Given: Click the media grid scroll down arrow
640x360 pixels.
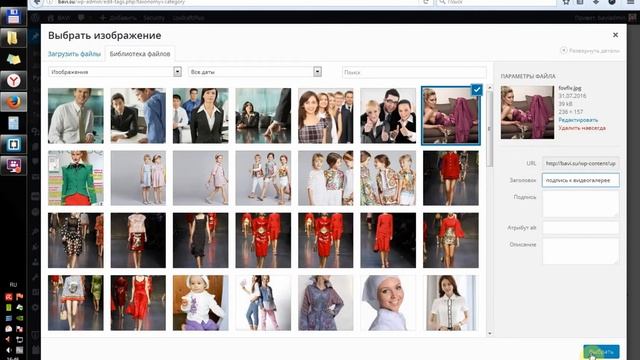Looking at the screenshot, I should [x=490, y=333].
